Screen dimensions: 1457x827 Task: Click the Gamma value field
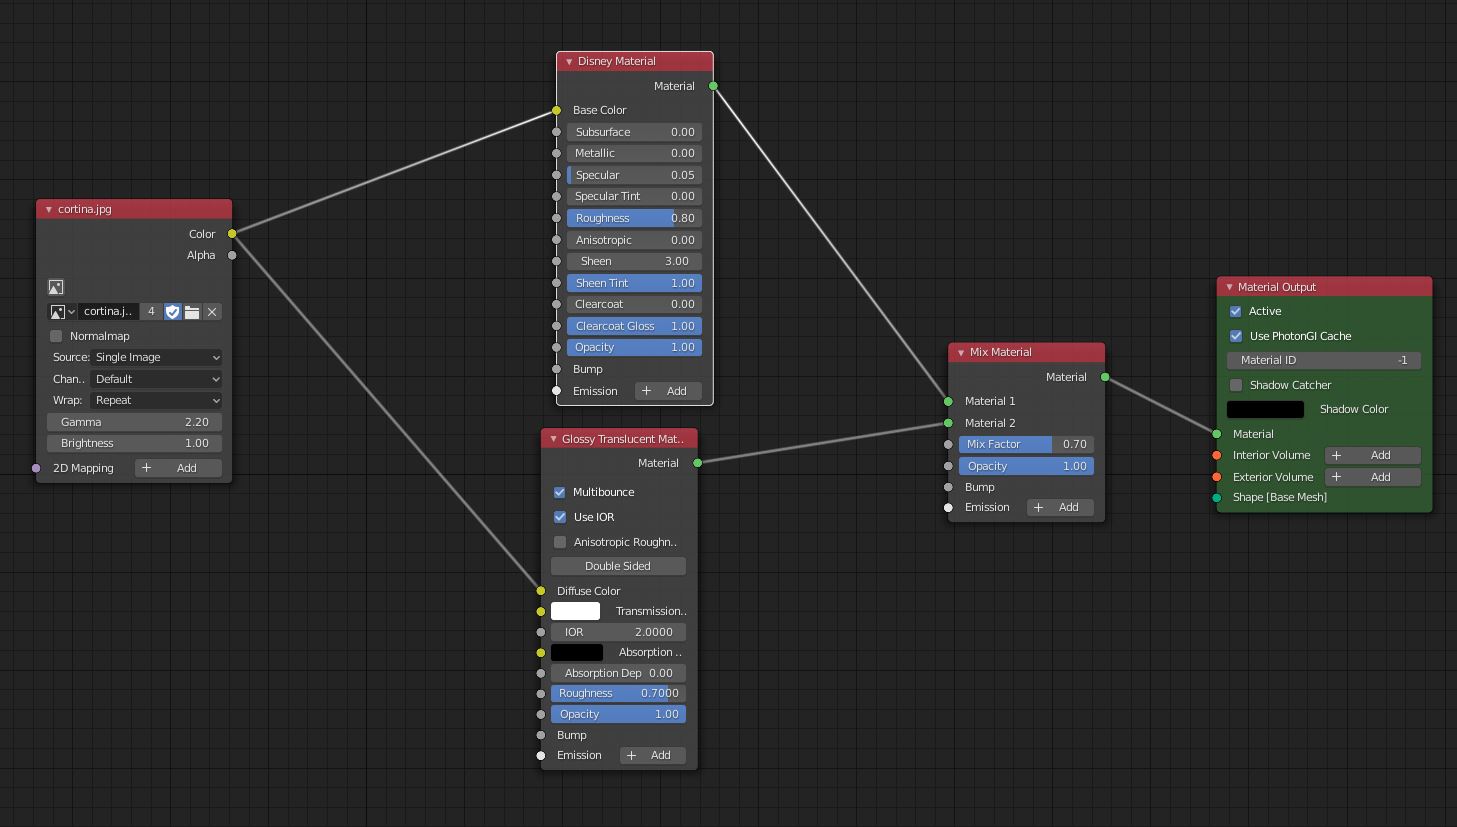tap(134, 422)
